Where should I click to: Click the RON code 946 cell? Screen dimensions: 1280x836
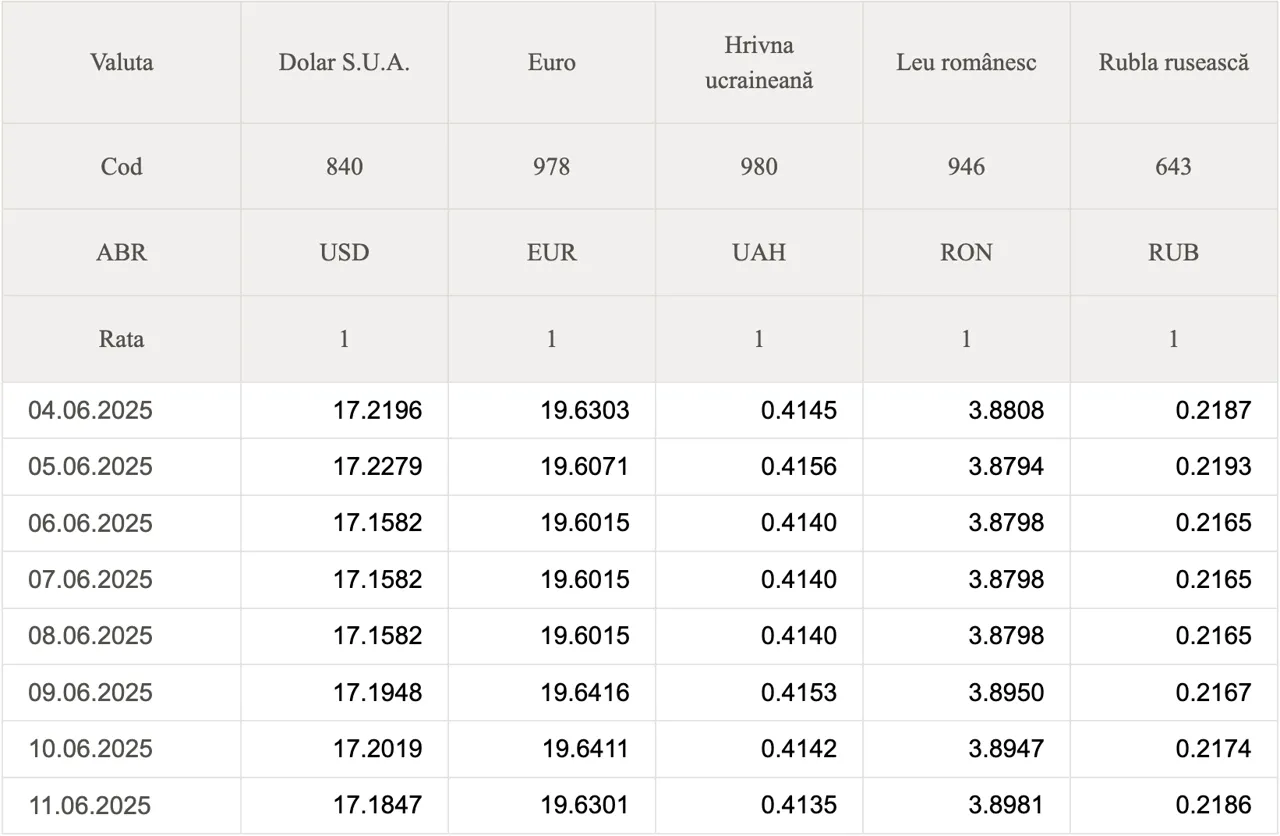click(966, 167)
